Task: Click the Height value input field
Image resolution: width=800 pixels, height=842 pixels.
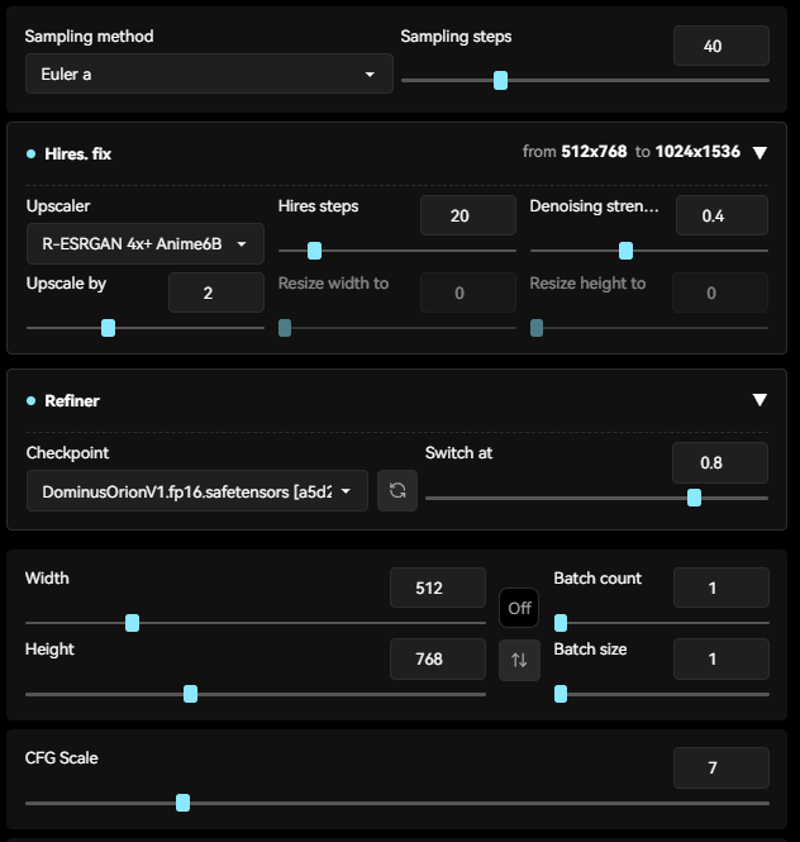Action: tap(437, 659)
